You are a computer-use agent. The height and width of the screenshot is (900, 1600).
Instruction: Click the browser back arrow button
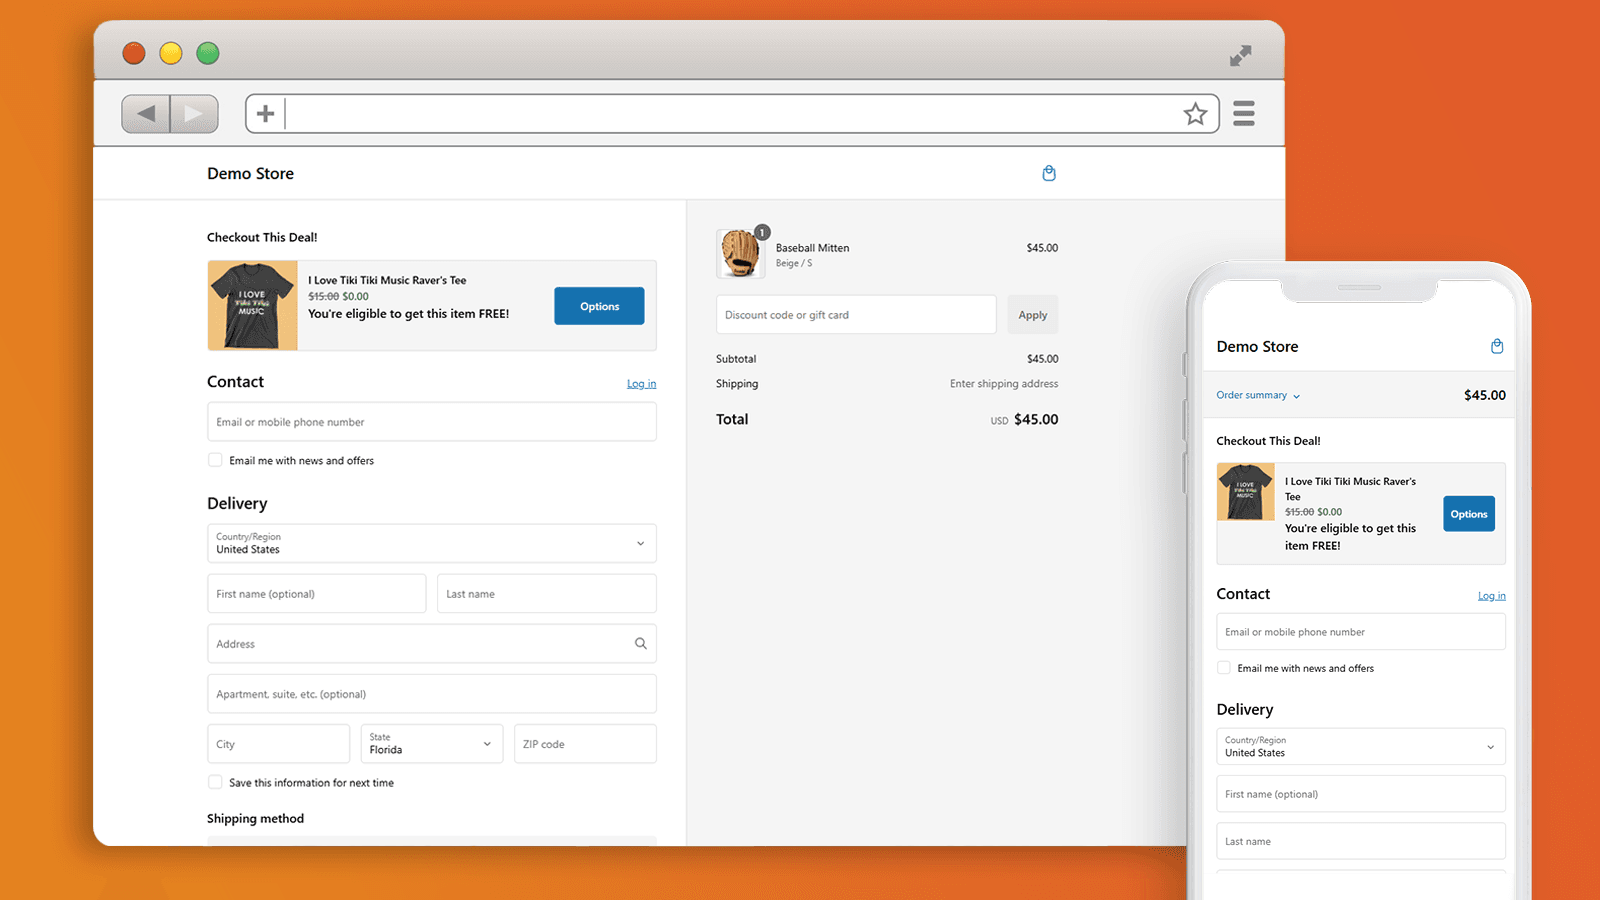146,114
